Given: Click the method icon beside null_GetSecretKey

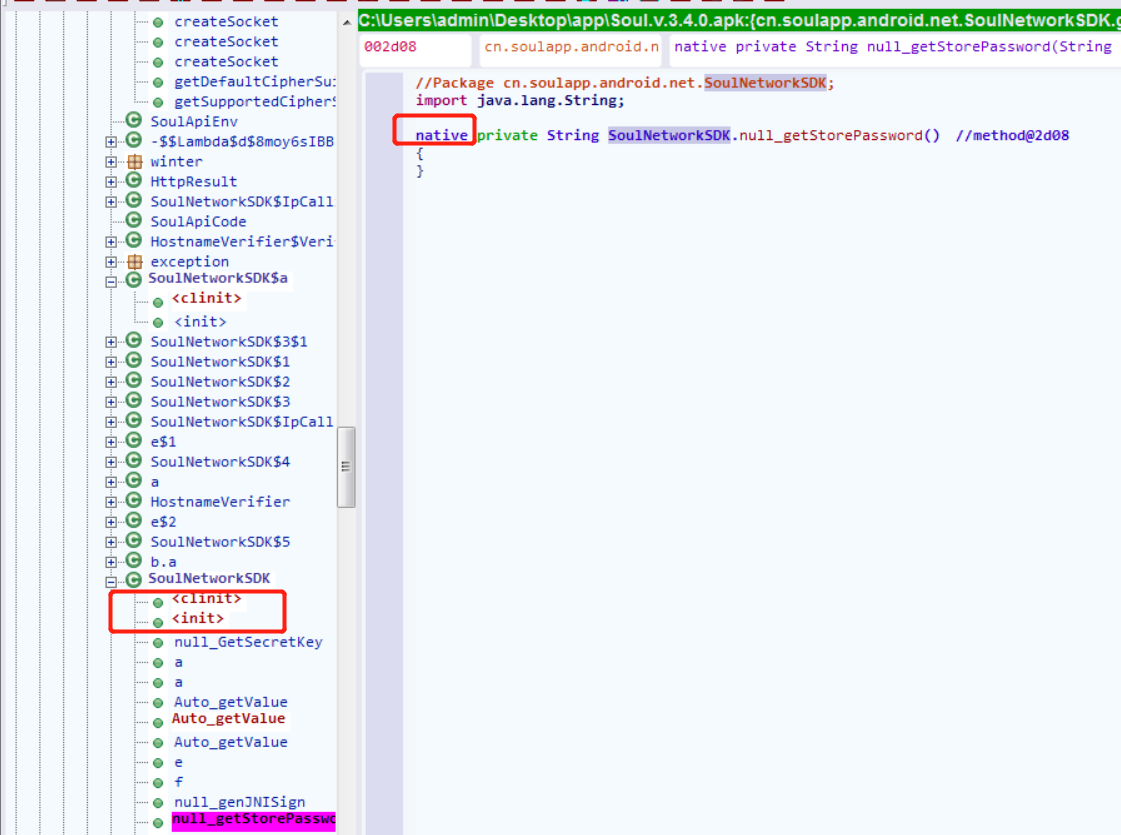Looking at the screenshot, I should (x=158, y=643).
